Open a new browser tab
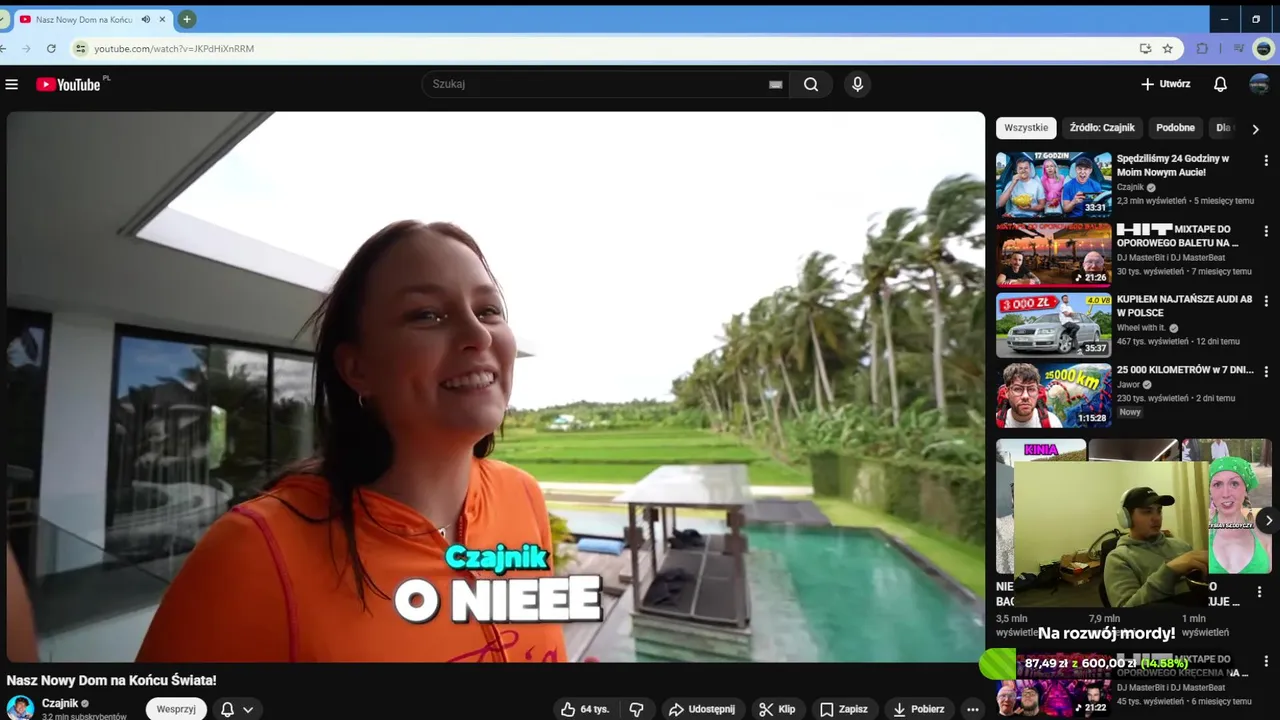The image size is (1280, 720). [186, 19]
